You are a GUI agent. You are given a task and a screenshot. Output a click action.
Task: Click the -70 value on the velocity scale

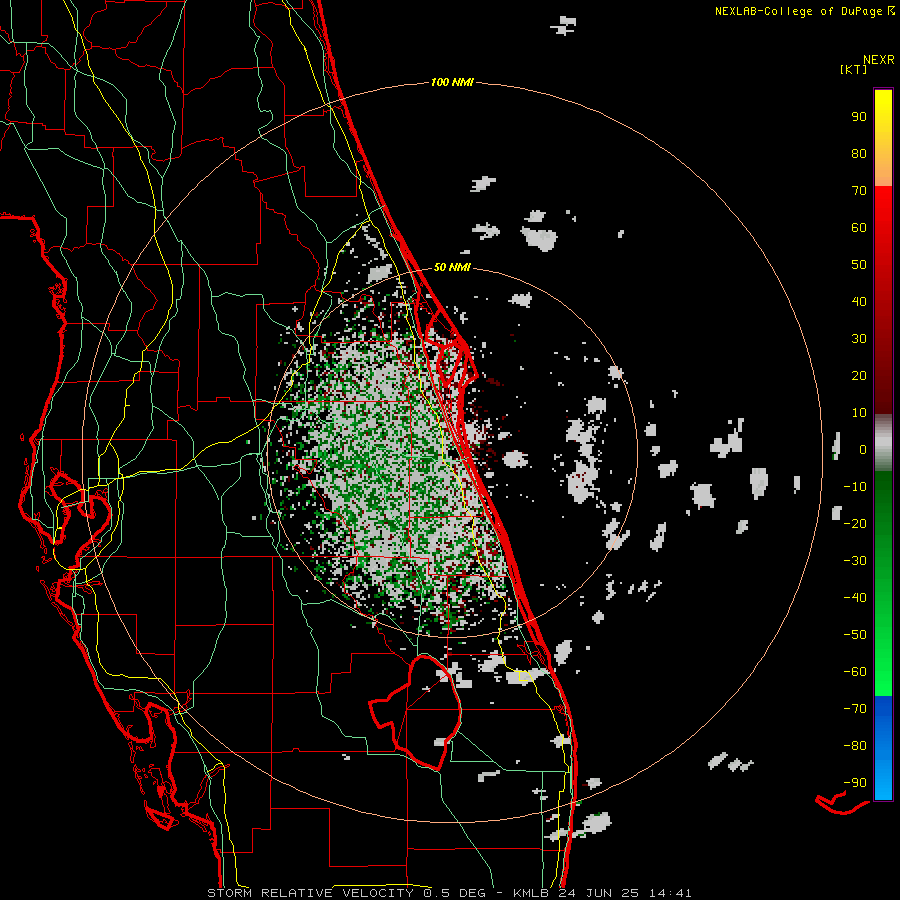855,709
